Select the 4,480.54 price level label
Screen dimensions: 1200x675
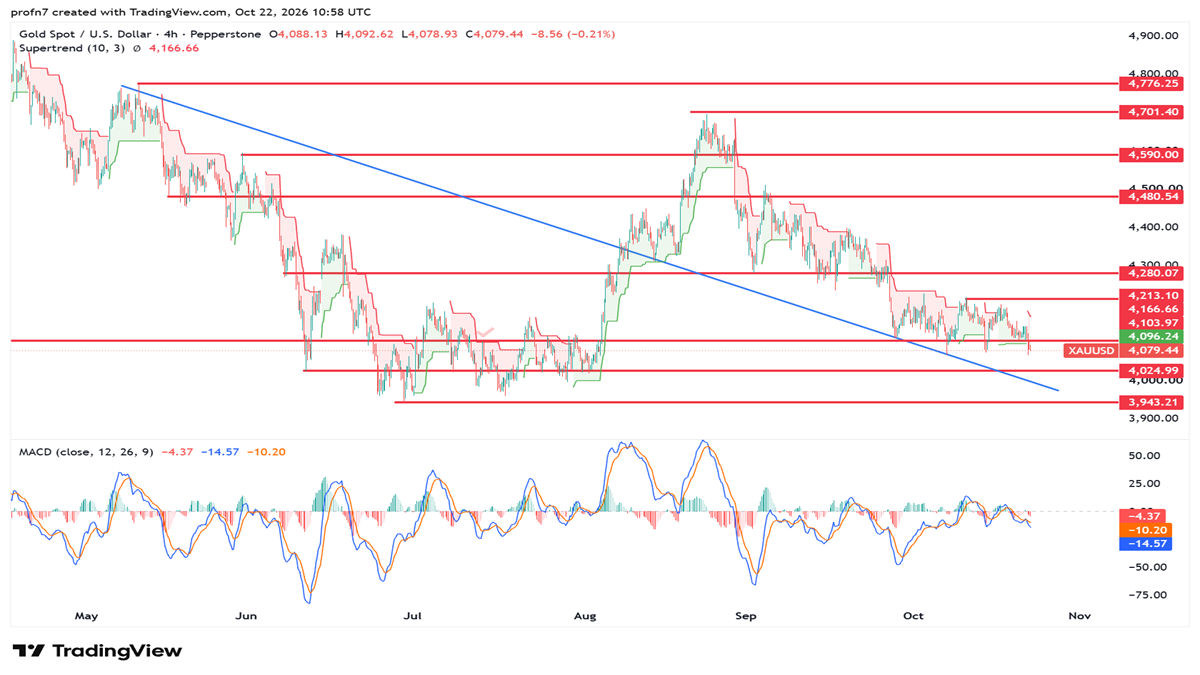click(x=1154, y=197)
